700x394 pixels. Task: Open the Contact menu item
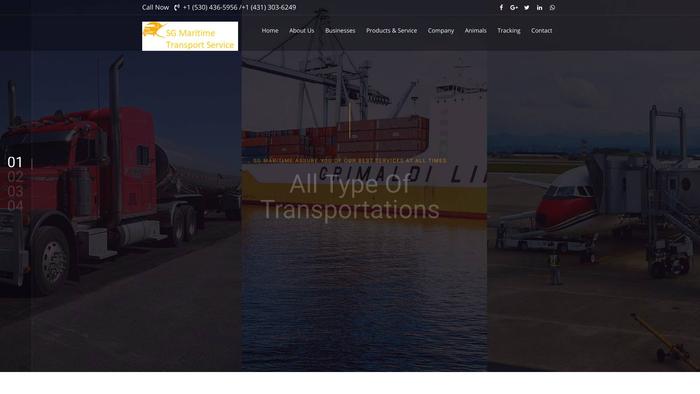click(542, 31)
